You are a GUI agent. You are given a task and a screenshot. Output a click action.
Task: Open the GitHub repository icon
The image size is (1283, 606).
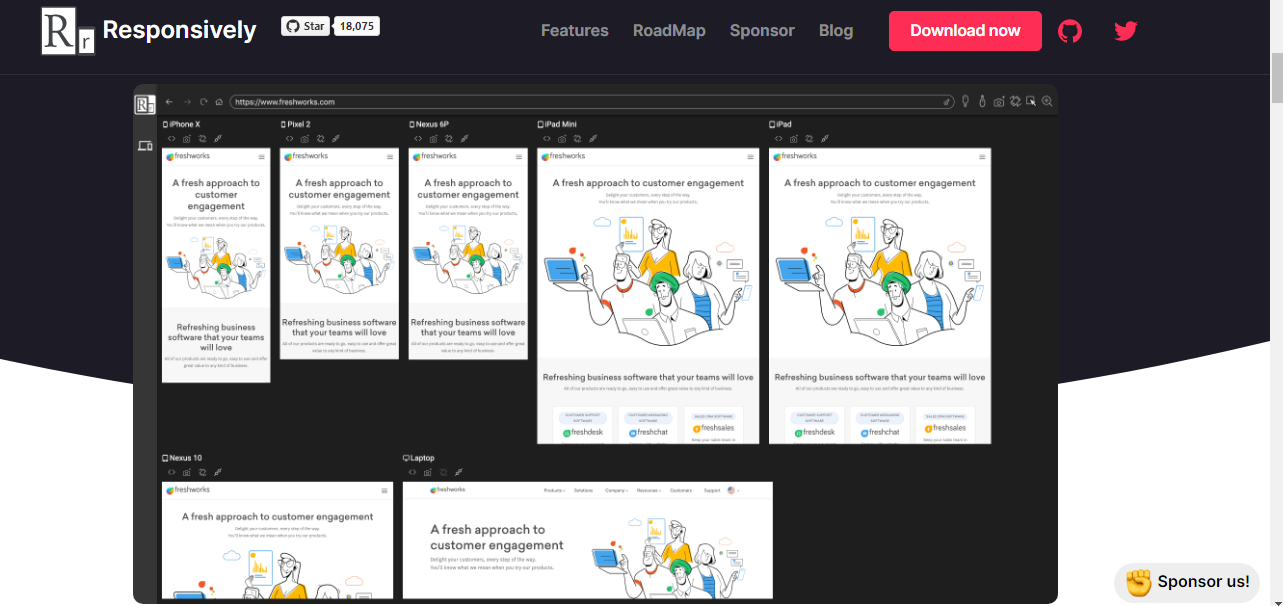pyautogui.click(x=1070, y=31)
